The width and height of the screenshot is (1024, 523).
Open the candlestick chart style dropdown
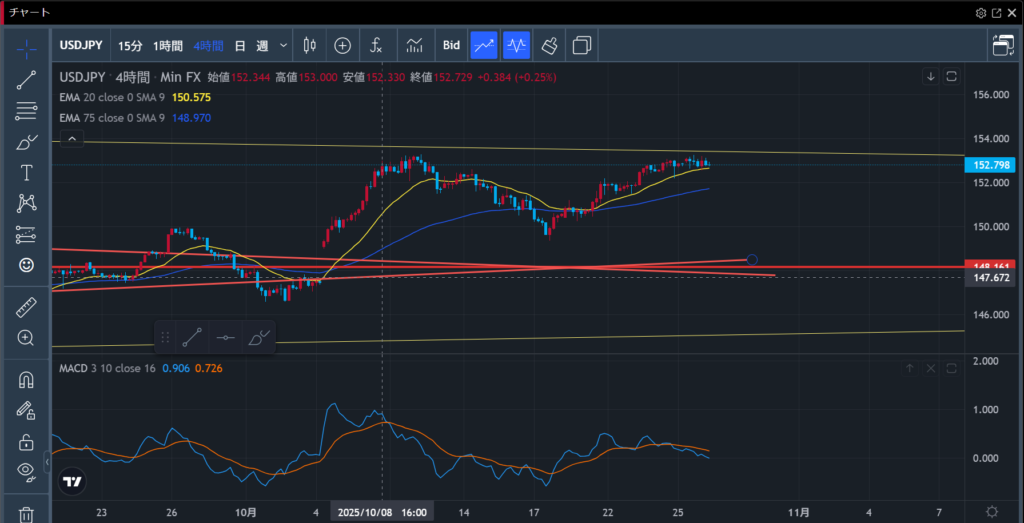pos(309,45)
